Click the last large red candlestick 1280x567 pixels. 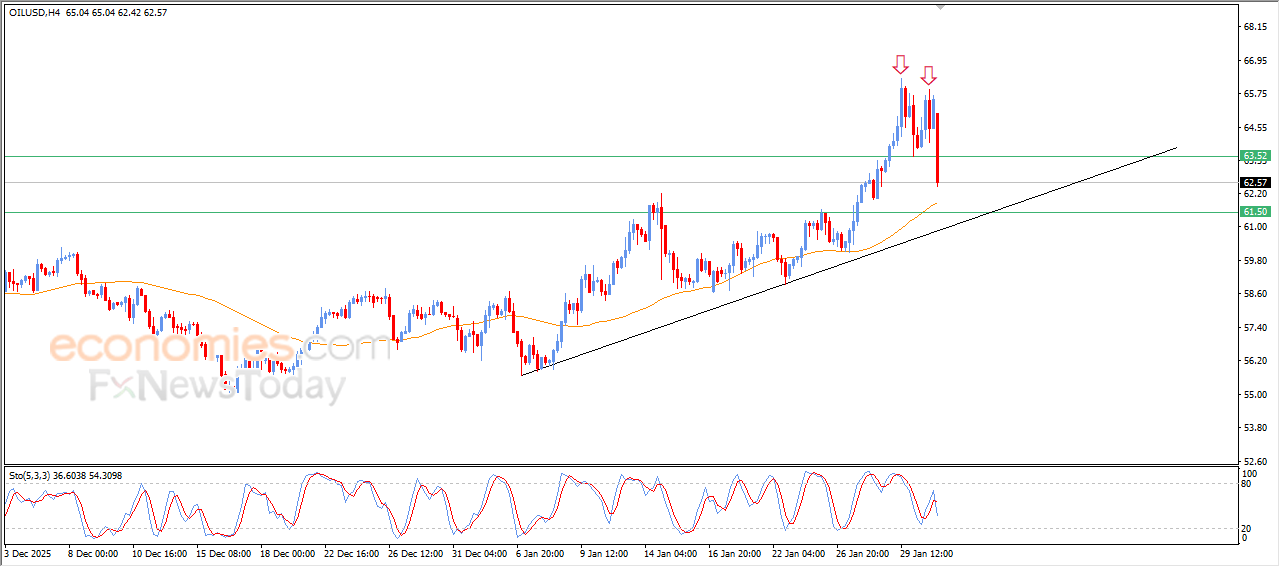937,148
